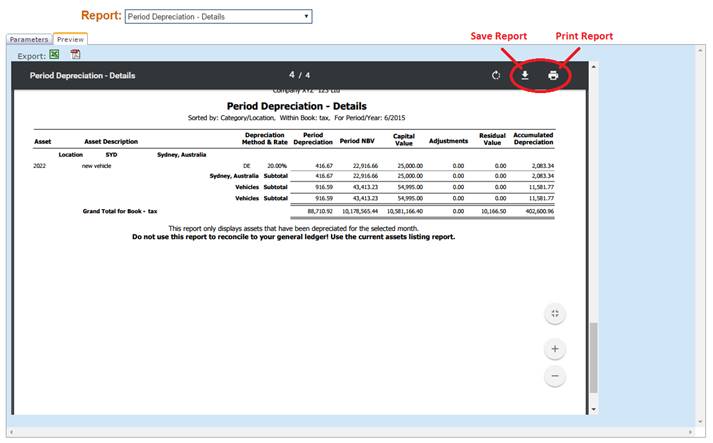Export report to Excel icon
The height and width of the screenshot is (443, 713).
pos(54,55)
